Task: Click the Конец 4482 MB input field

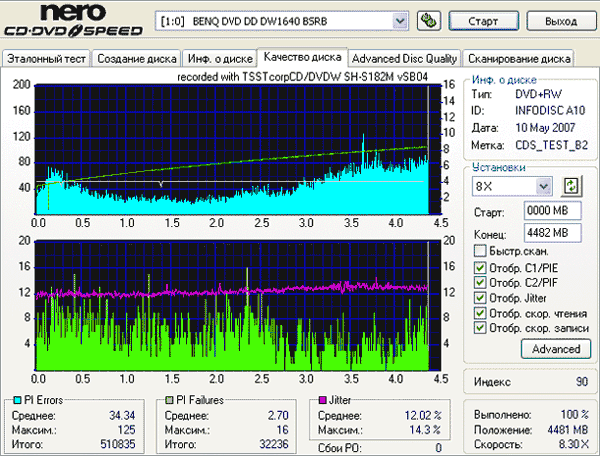Action: click(x=553, y=233)
